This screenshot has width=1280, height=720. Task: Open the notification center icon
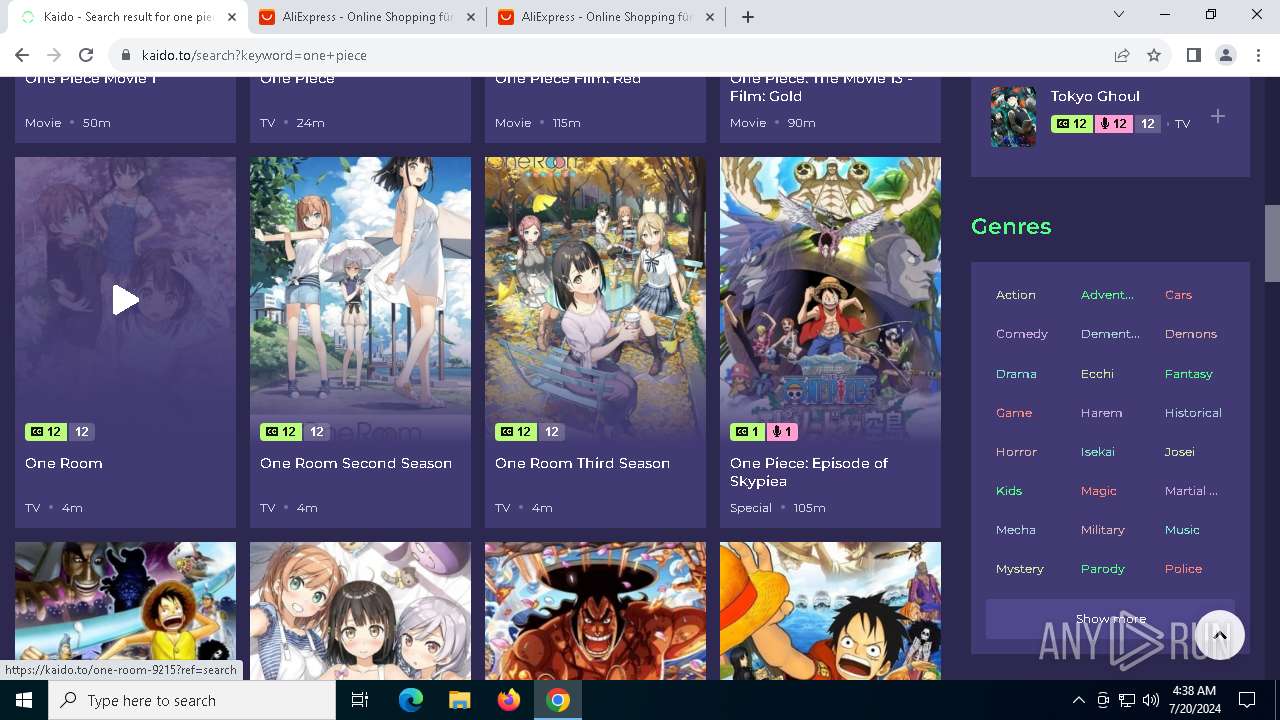point(1247,700)
